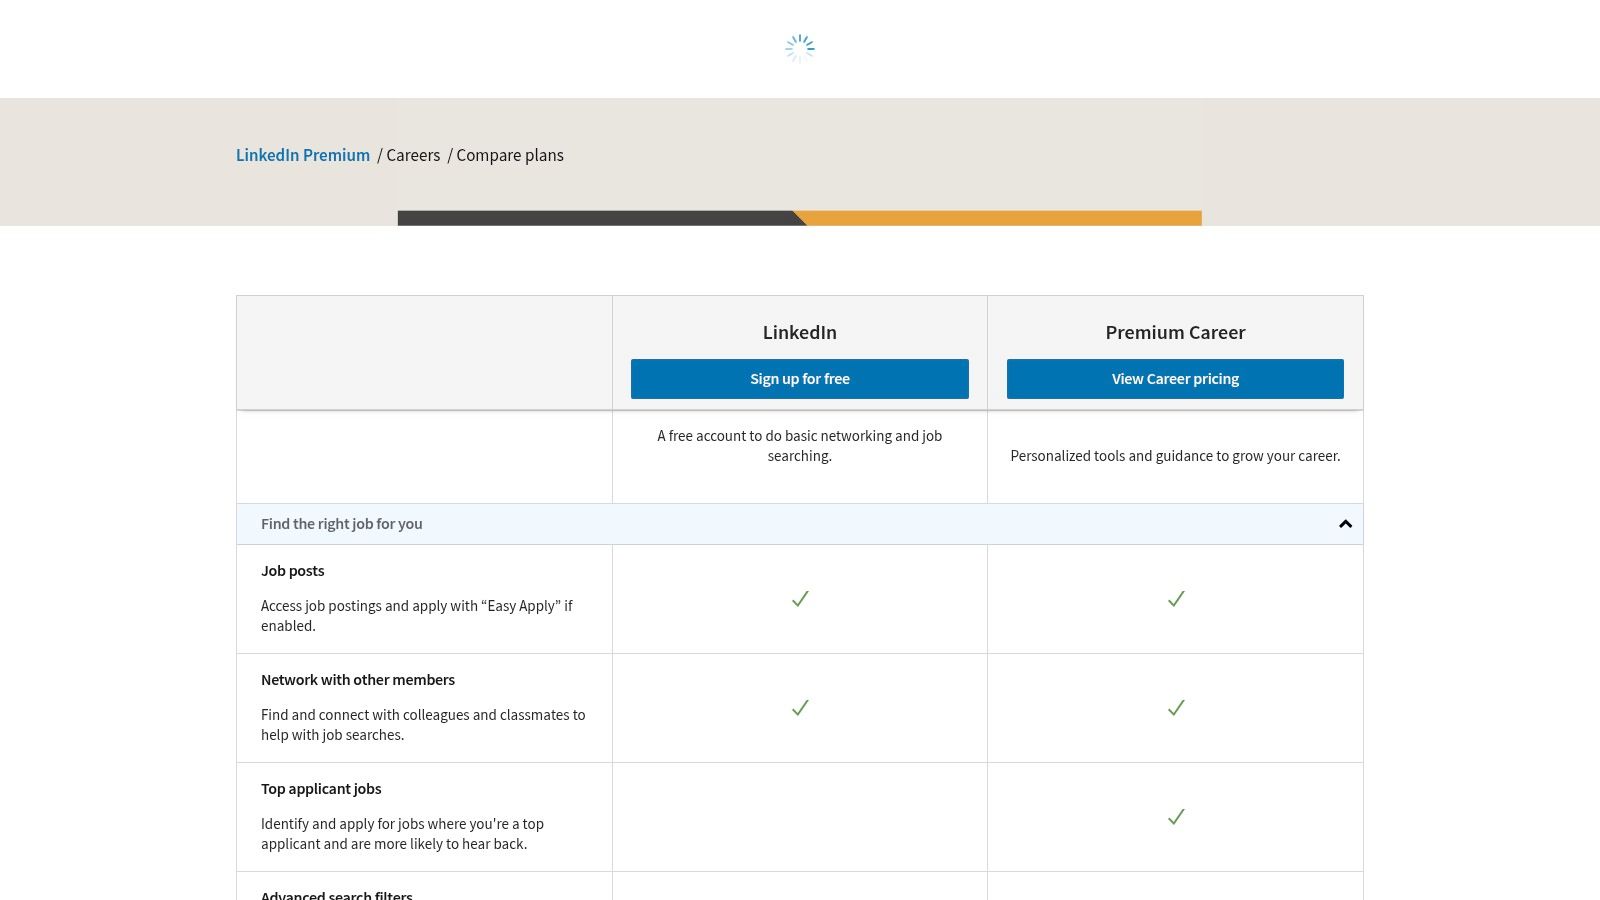Click the Network with other members check under Premium Career
This screenshot has width=1600, height=900.
coord(1175,707)
